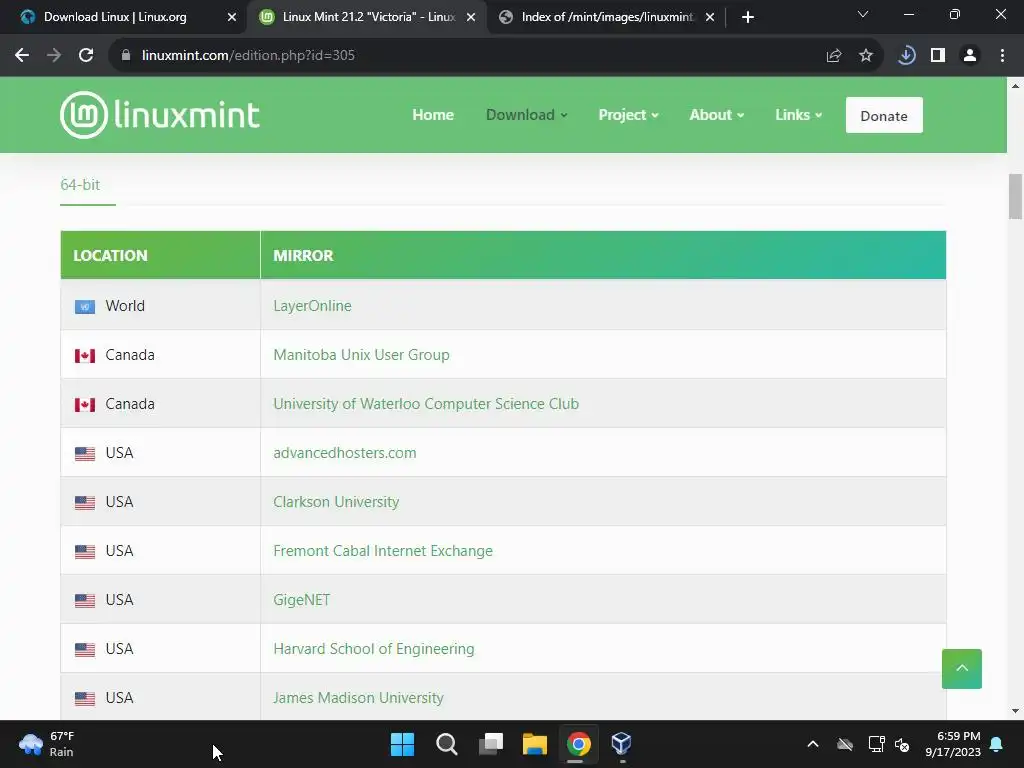Click the scroll-to-top green button

(961, 669)
